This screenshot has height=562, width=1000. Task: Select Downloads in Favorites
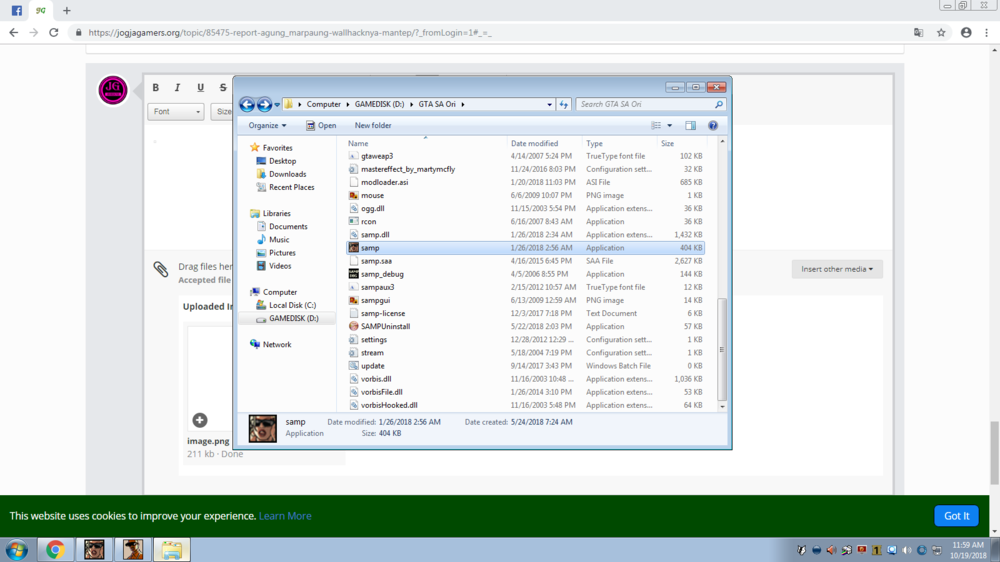[x=281, y=174]
